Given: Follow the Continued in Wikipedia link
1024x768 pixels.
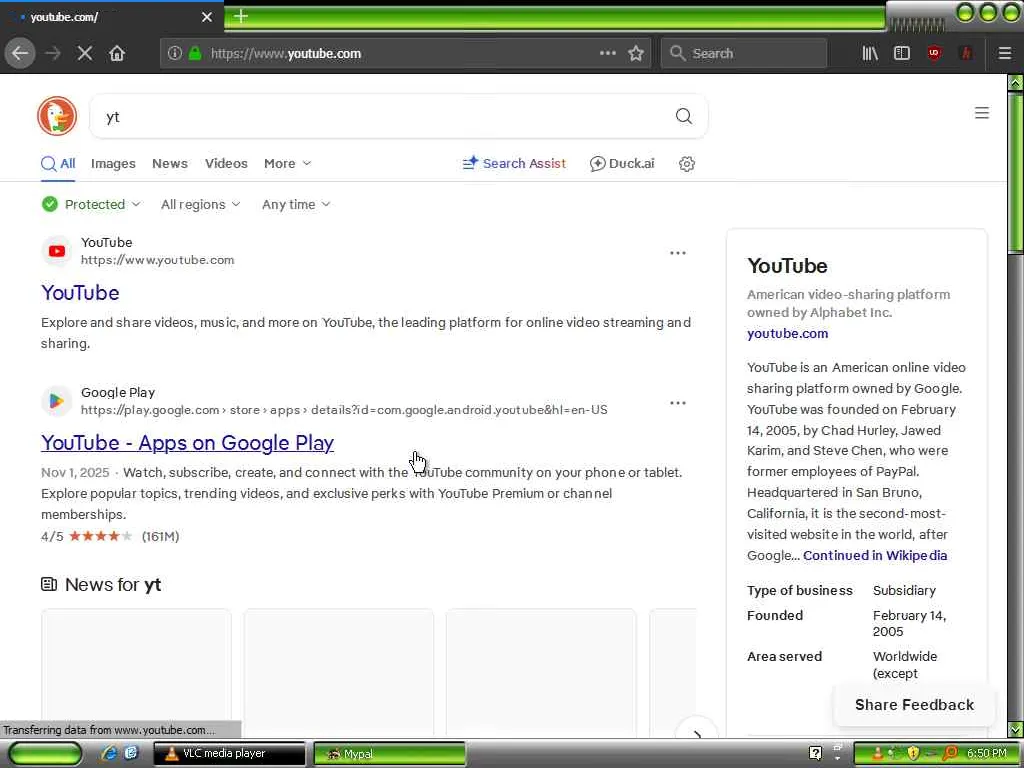Looking at the screenshot, I should click(875, 556).
